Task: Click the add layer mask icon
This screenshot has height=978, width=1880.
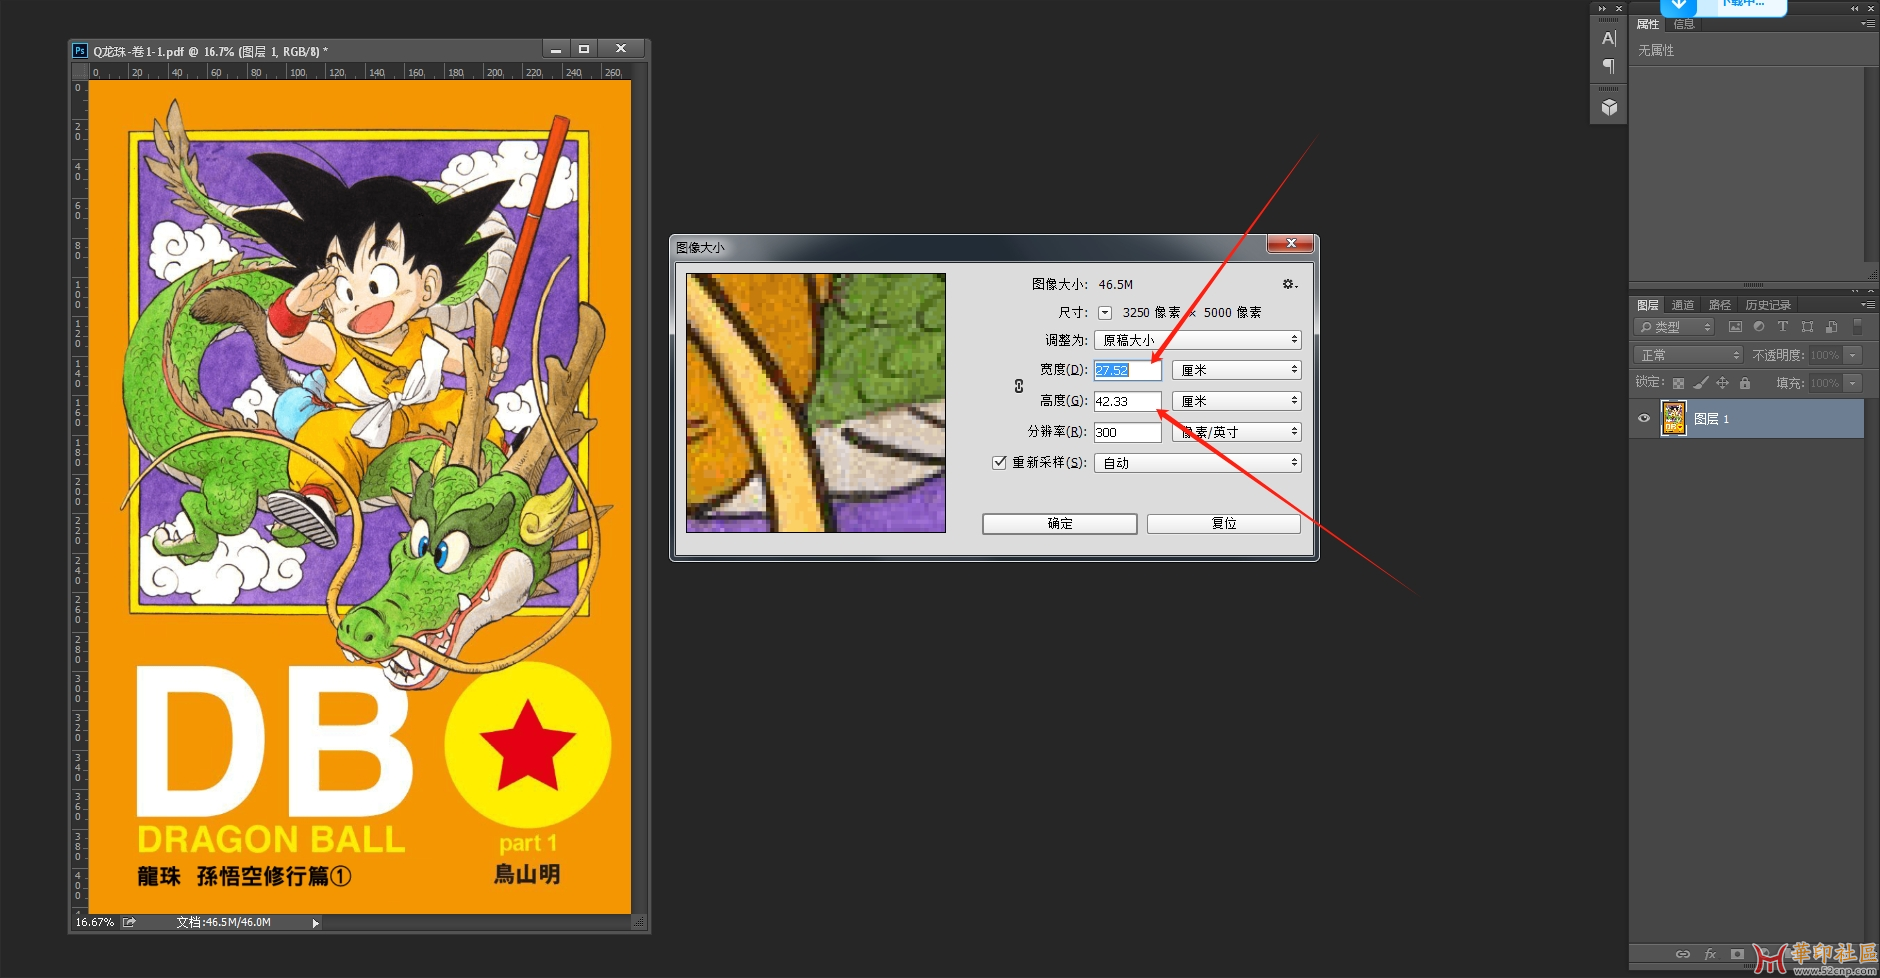Action: (1737, 954)
